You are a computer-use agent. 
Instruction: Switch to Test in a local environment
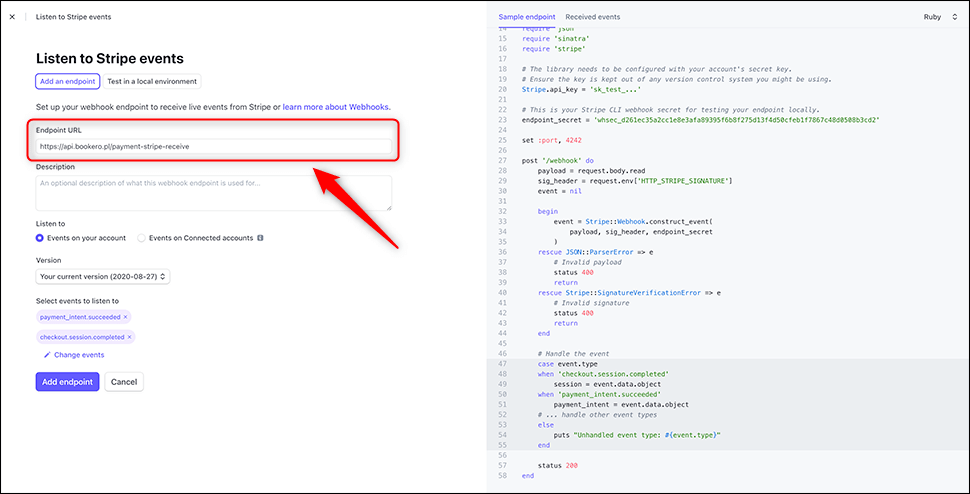(152, 81)
